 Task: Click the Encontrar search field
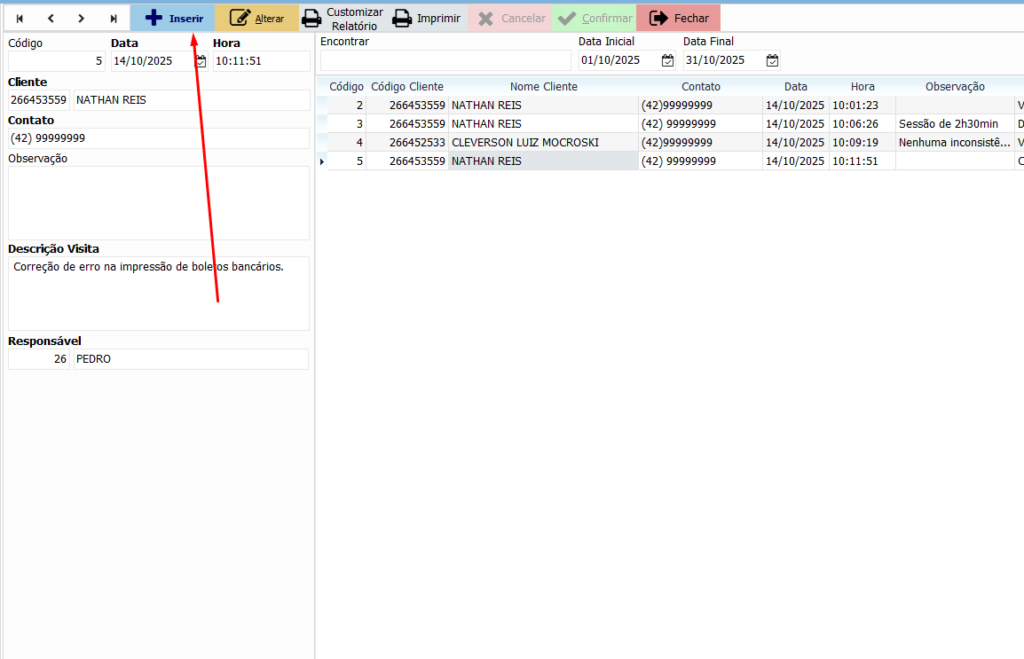coord(445,61)
